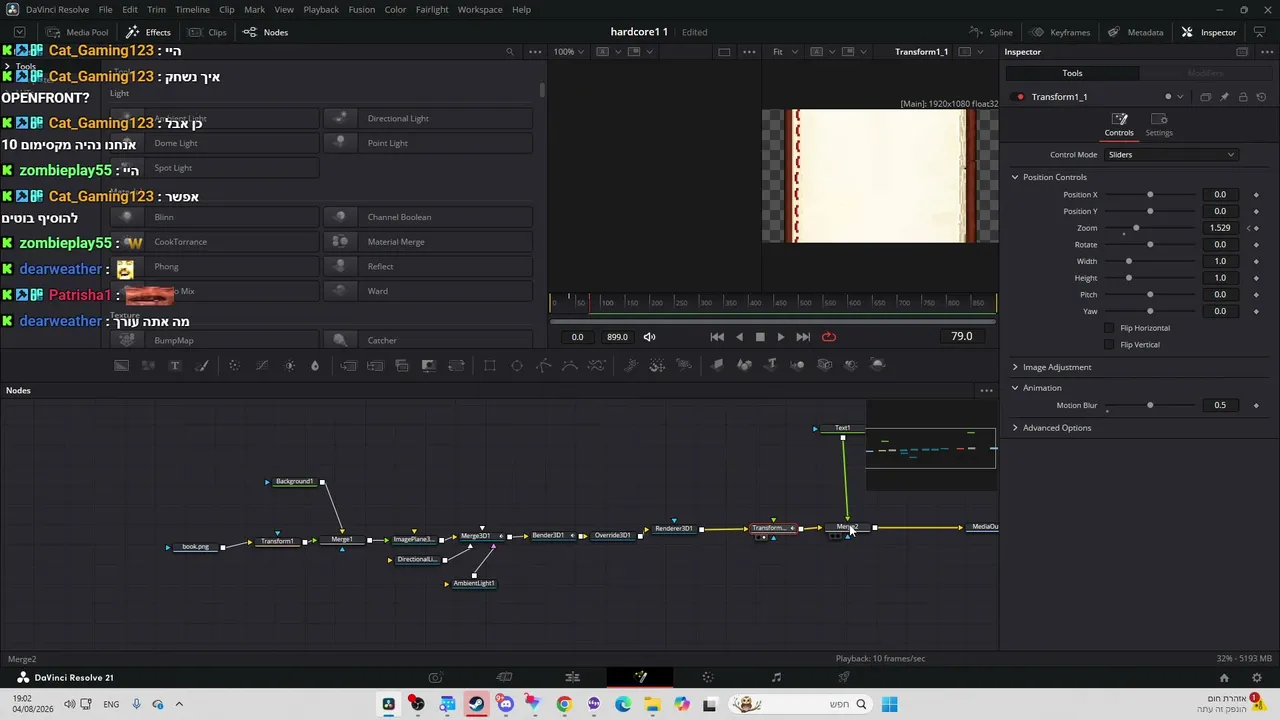Toggle Motion Blur keyframe diamond
Viewport: 1280px width, 720px height.
1256,405
